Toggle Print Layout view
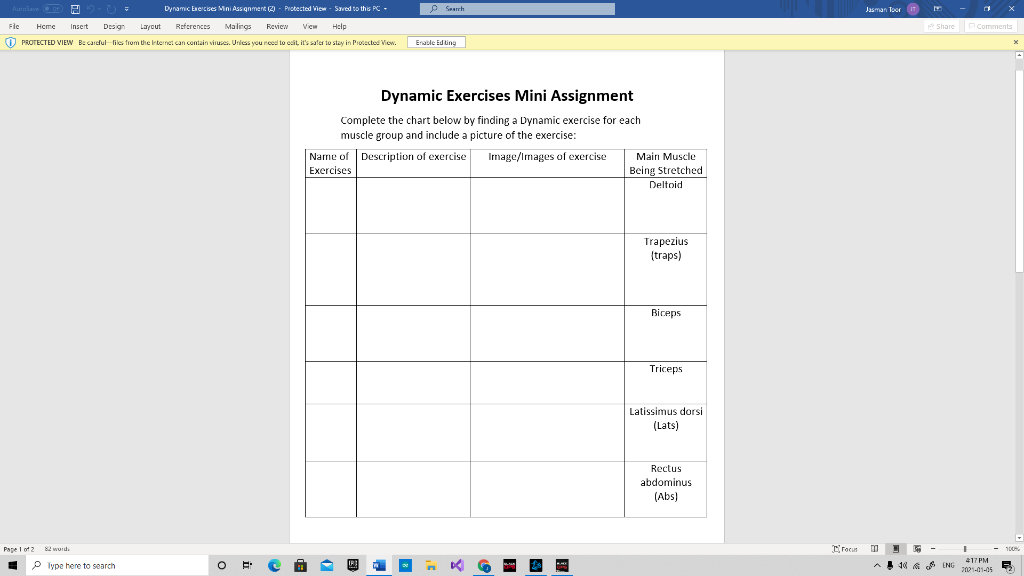Screen dimensions: 1024x576 pos(896,548)
